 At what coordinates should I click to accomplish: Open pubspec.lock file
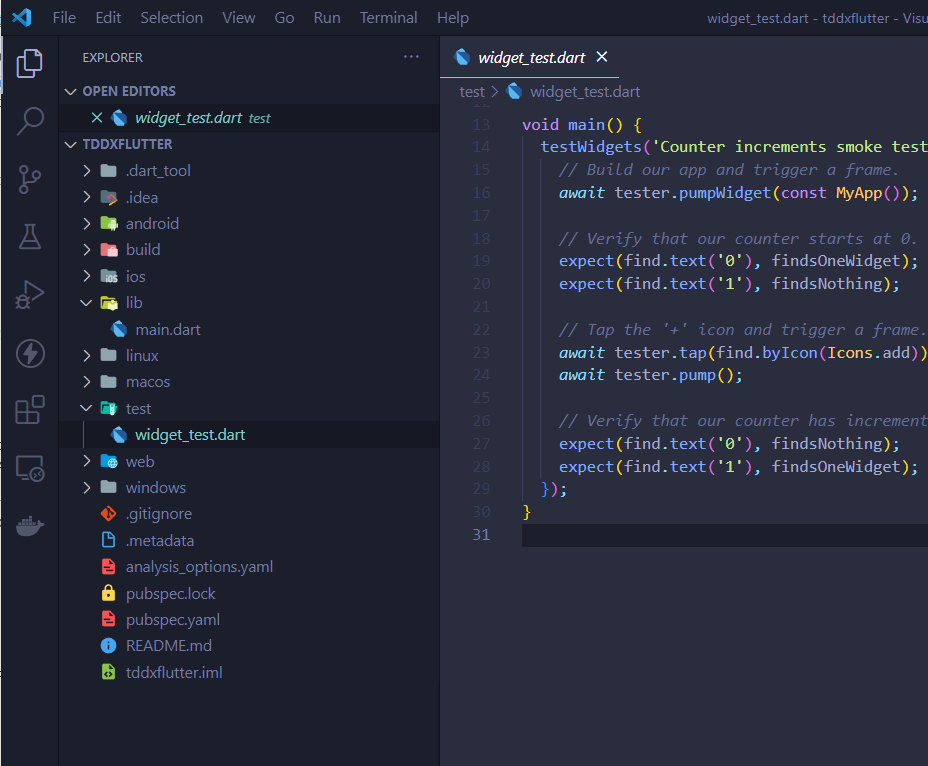(x=170, y=593)
